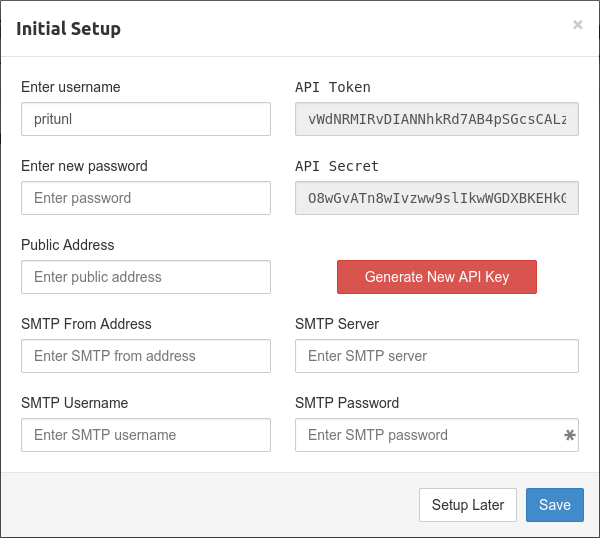Click the SMTP from address field
Viewport: 600px width, 538px height.
pyautogui.click(x=146, y=356)
